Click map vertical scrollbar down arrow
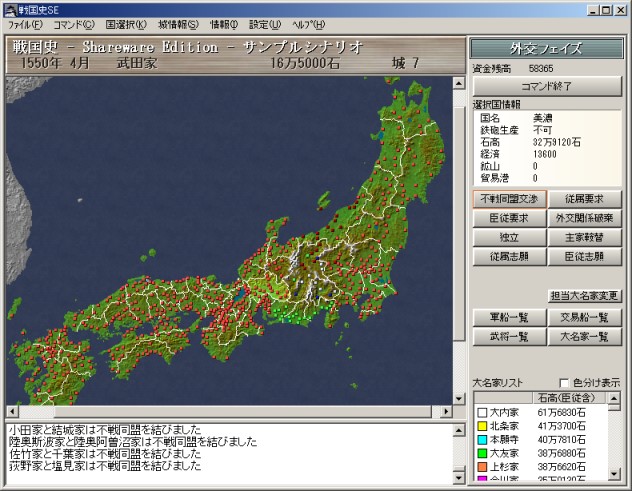This screenshot has width=632, height=491. coord(459,399)
